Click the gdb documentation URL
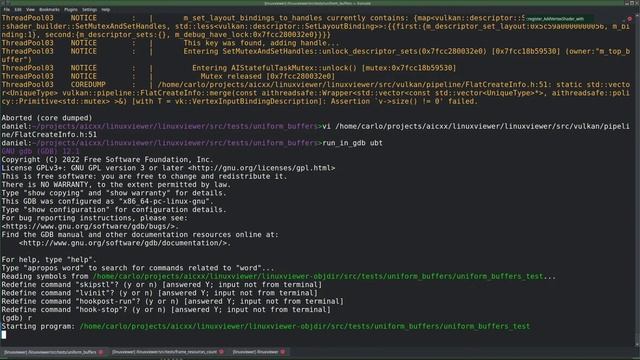 pos(124,243)
